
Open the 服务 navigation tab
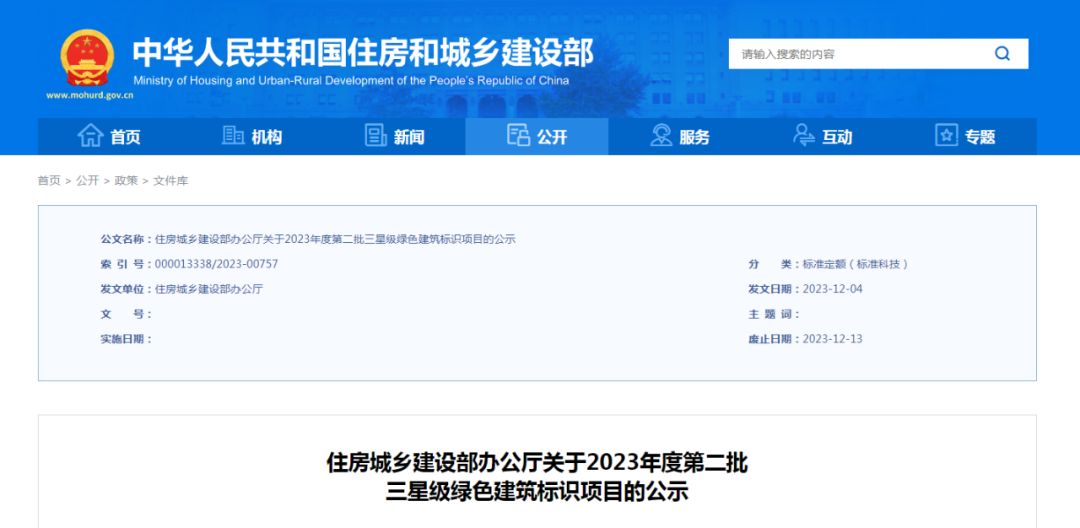point(680,136)
